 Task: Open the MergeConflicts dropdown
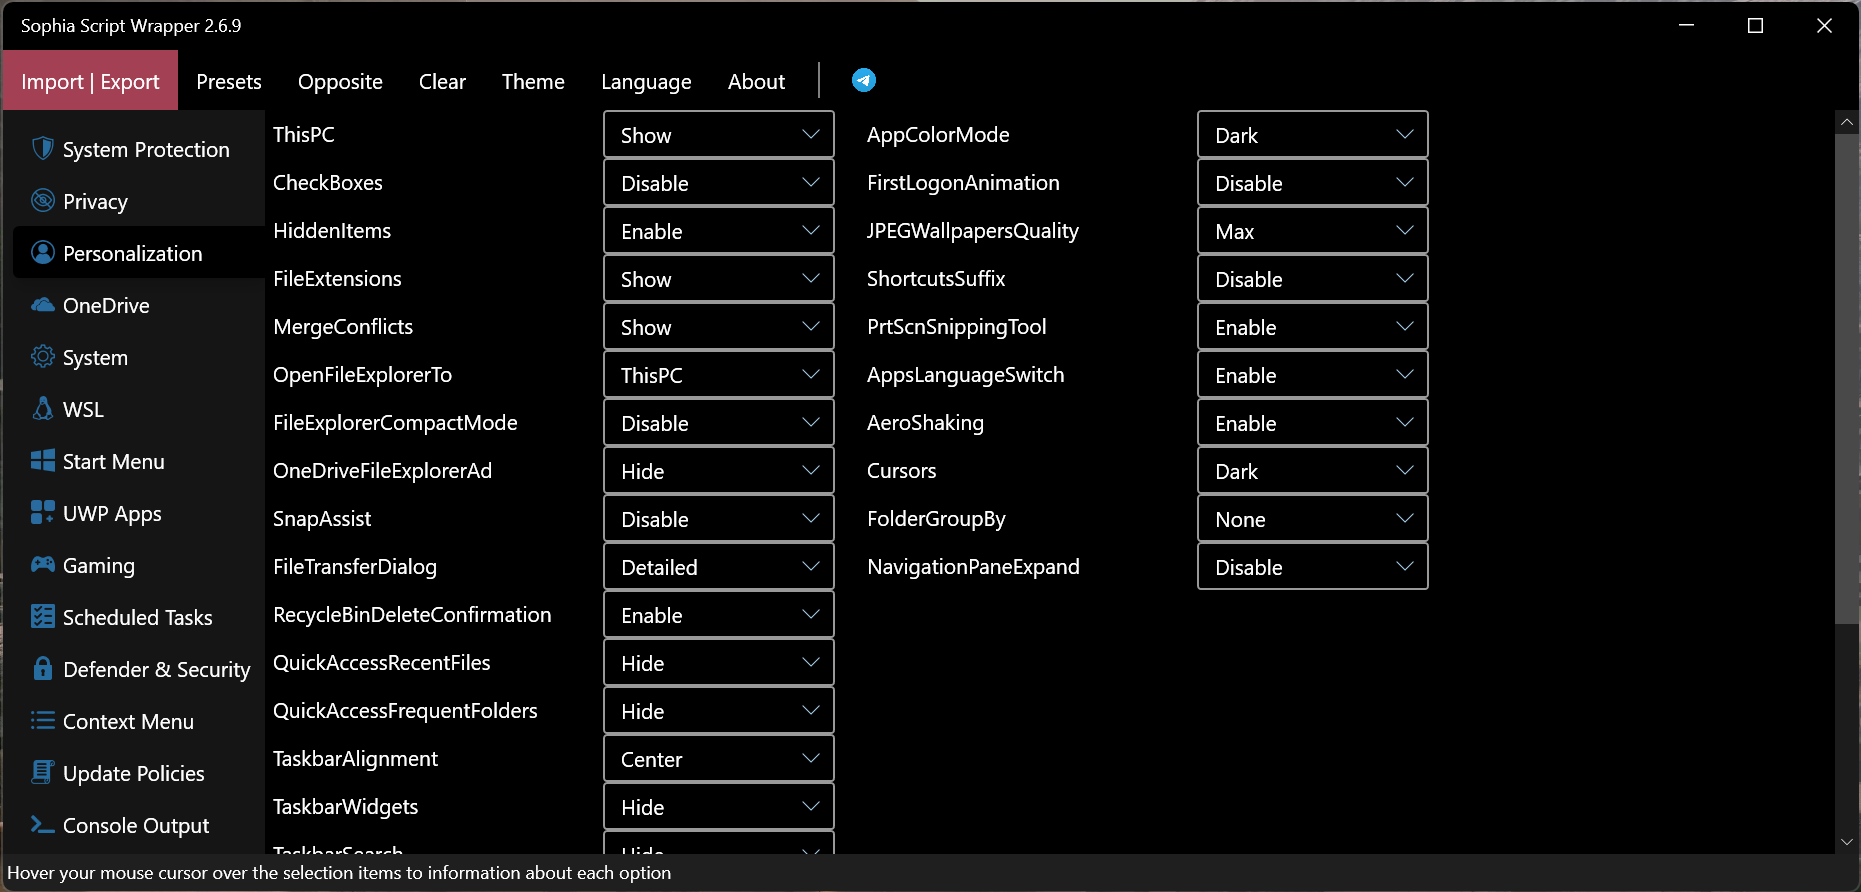[x=719, y=326]
